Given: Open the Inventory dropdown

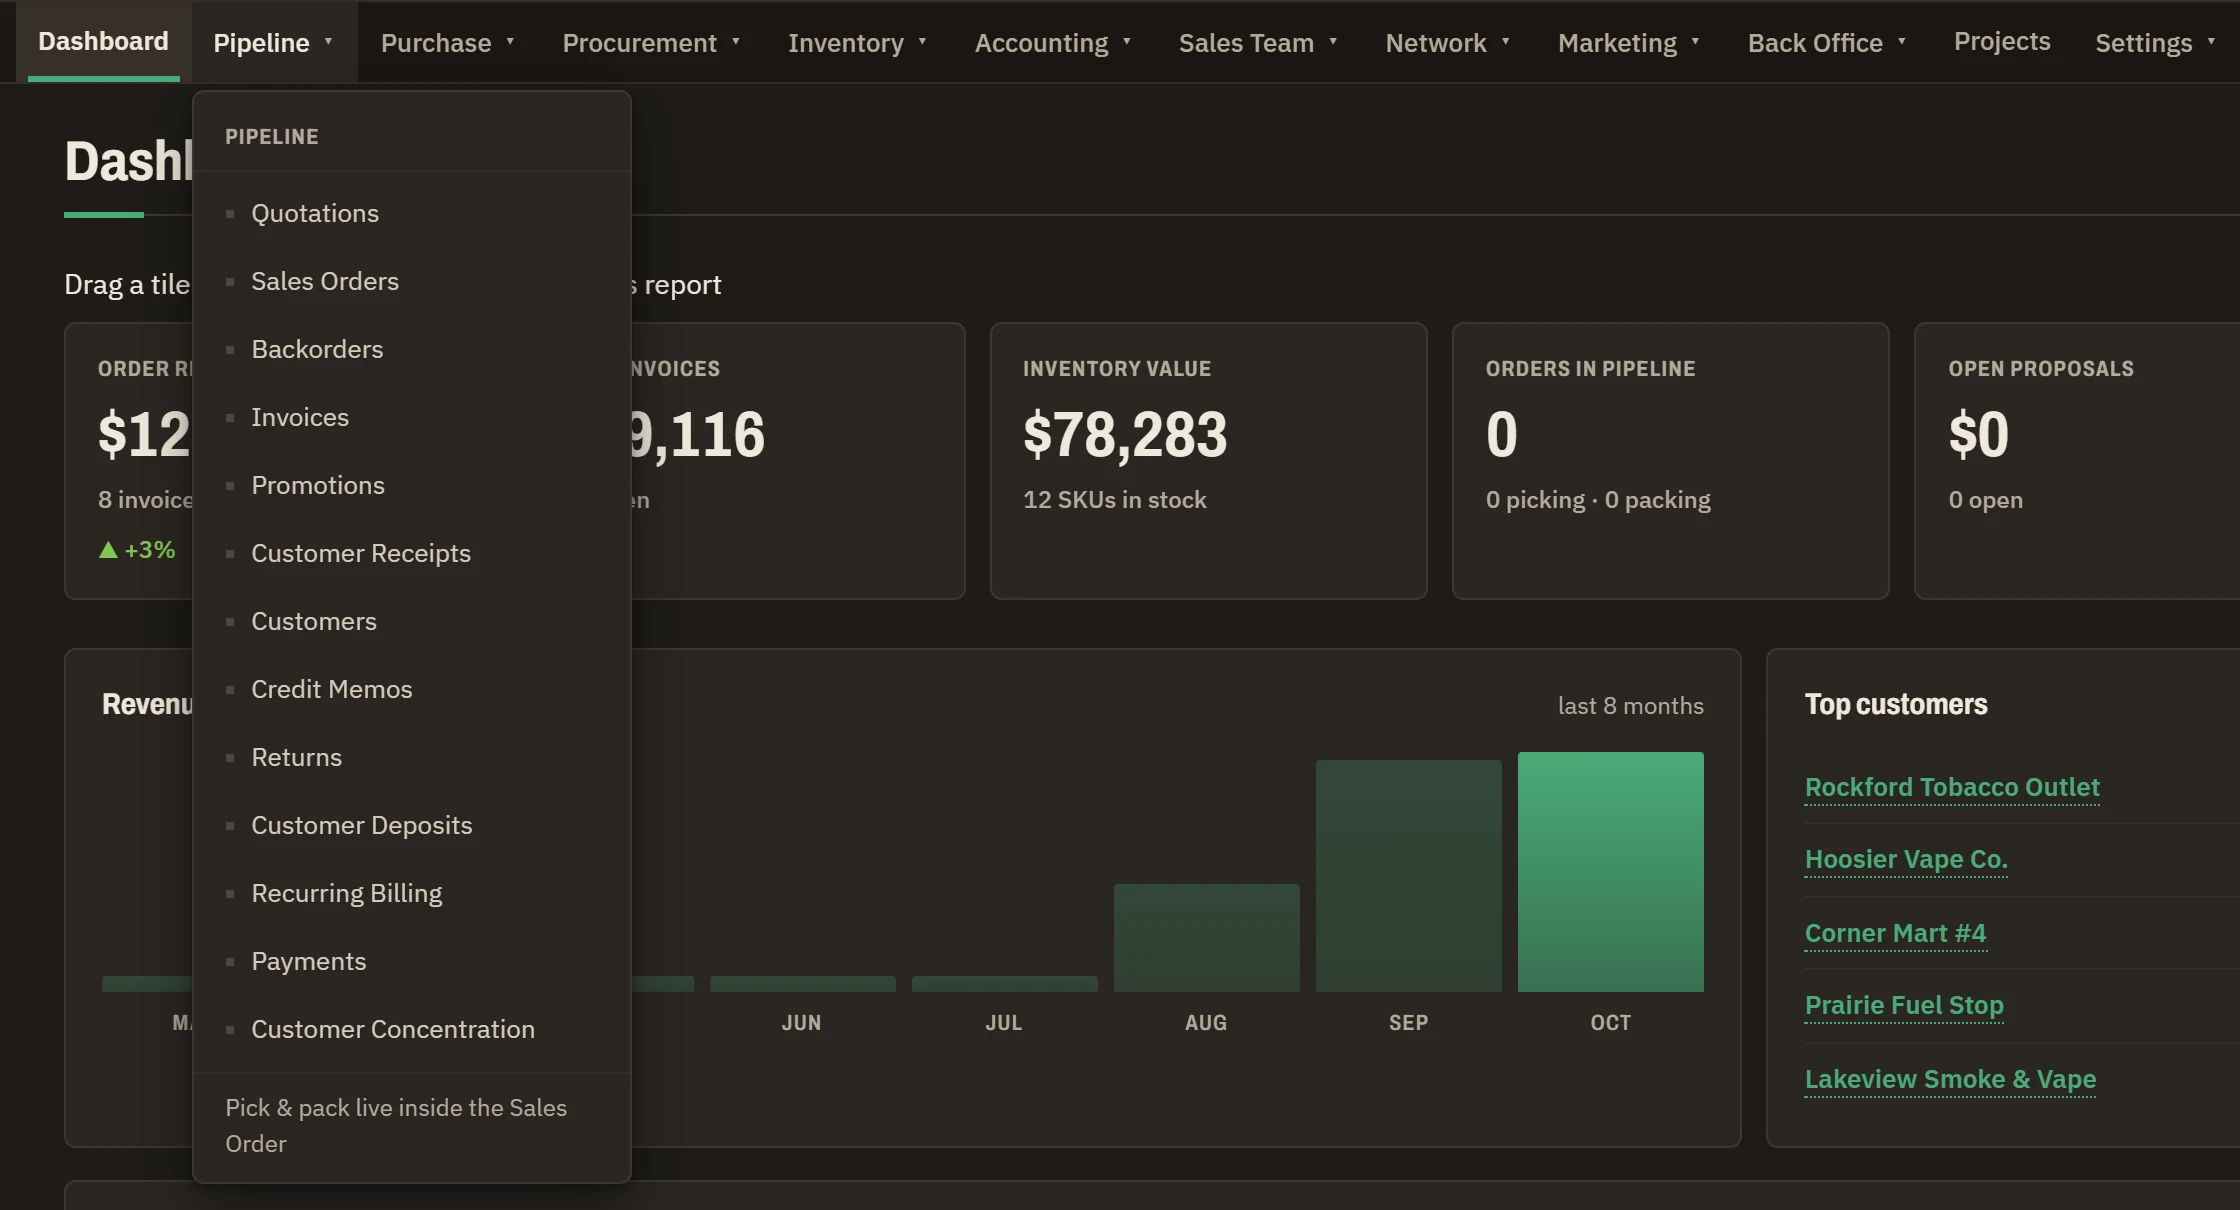Looking at the screenshot, I should point(858,42).
